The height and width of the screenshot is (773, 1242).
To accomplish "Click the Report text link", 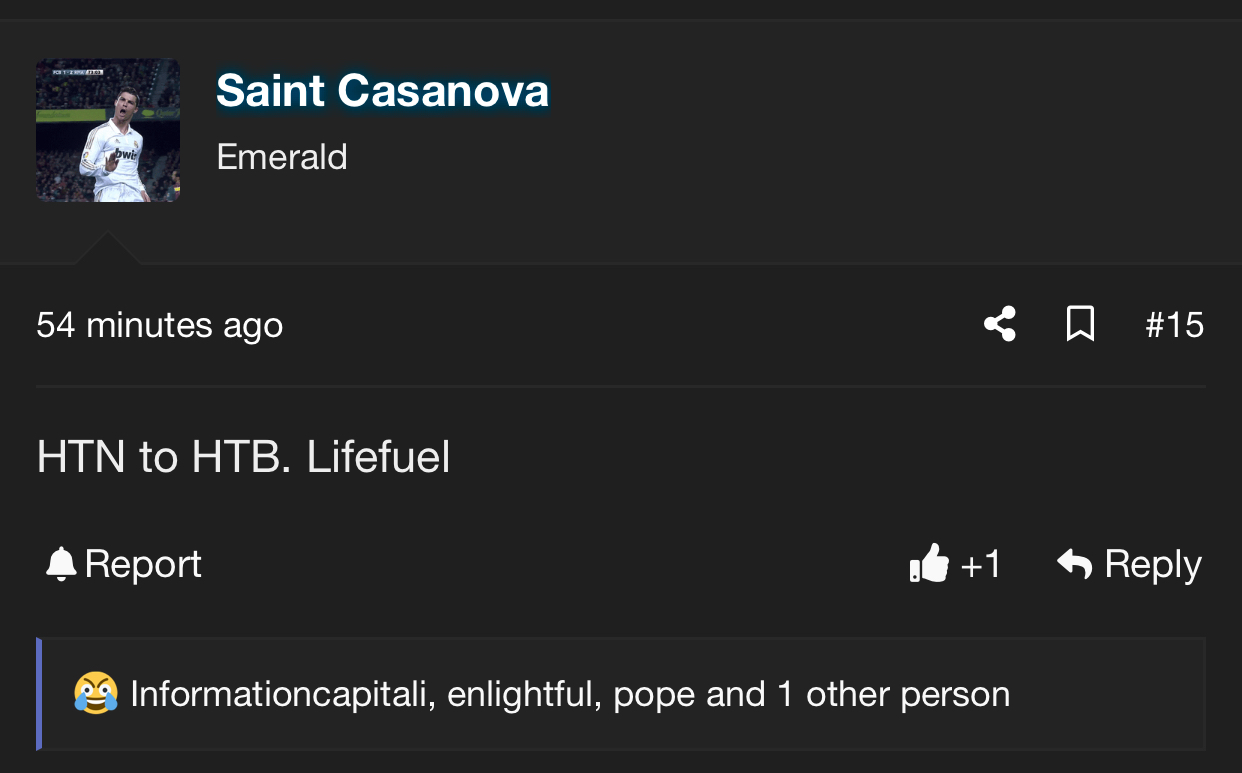I will (143, 564).
